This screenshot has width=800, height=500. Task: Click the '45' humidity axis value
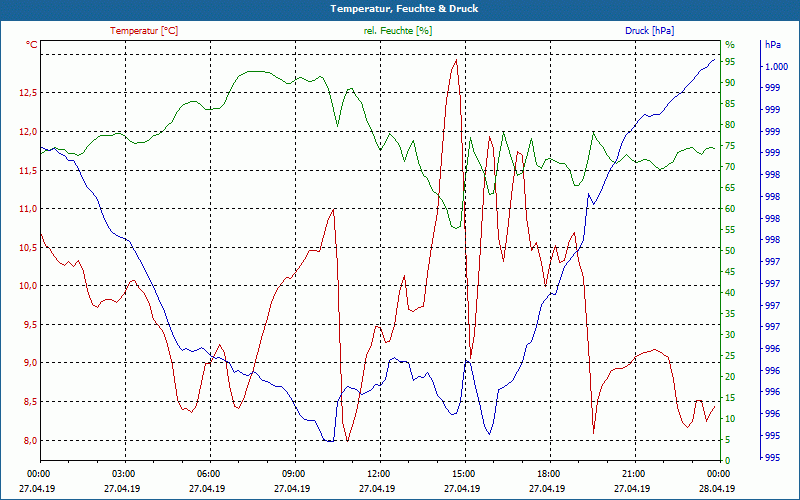pyautogui.click(x=730, y=272)
